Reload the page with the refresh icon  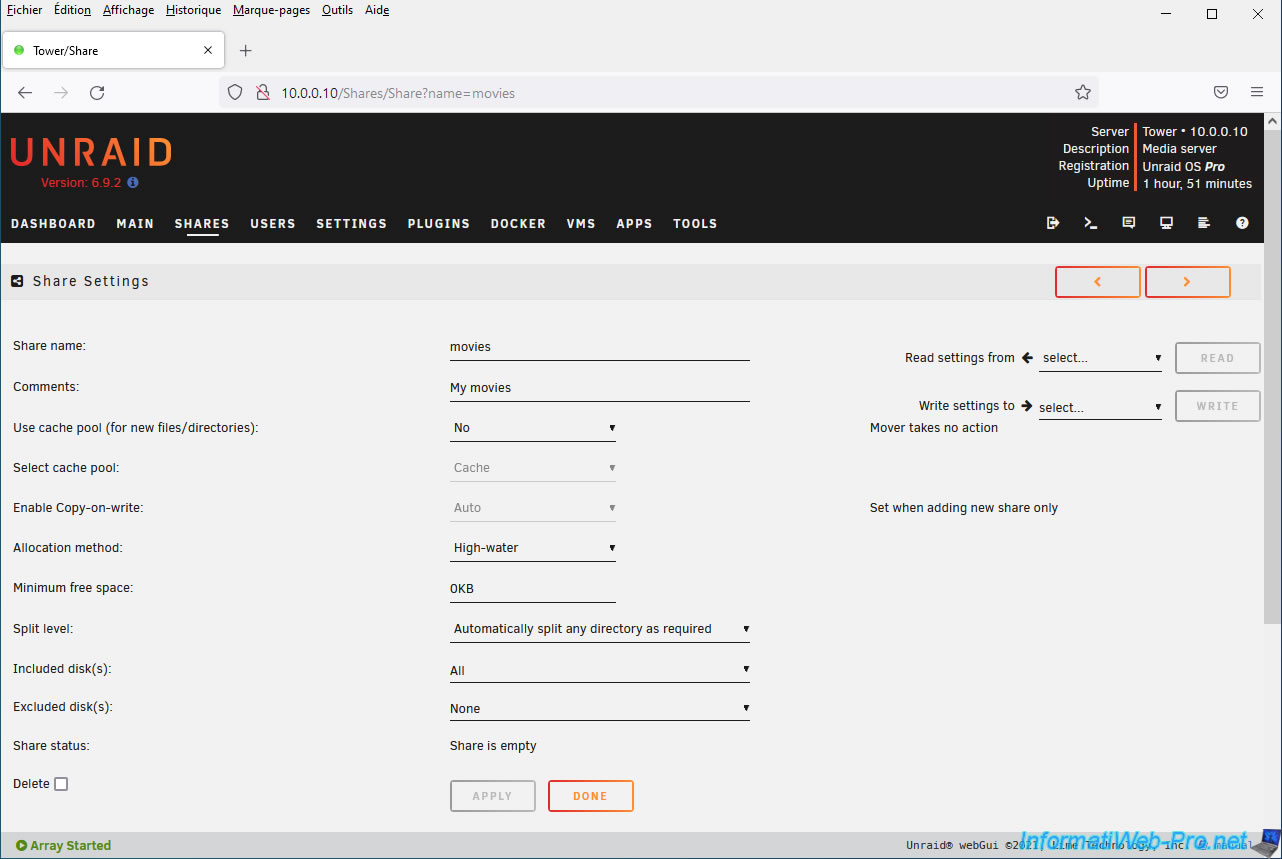point(97,93)
